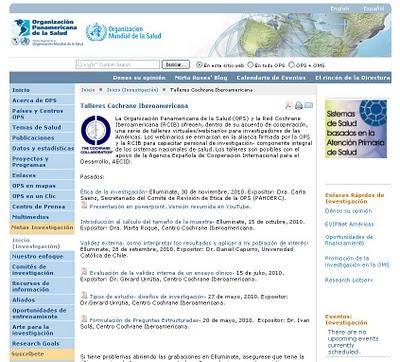Open 'Versión resumida en YouTube' link
The image size is (400, 362).
pyautogui.click(x=209, y=207)
